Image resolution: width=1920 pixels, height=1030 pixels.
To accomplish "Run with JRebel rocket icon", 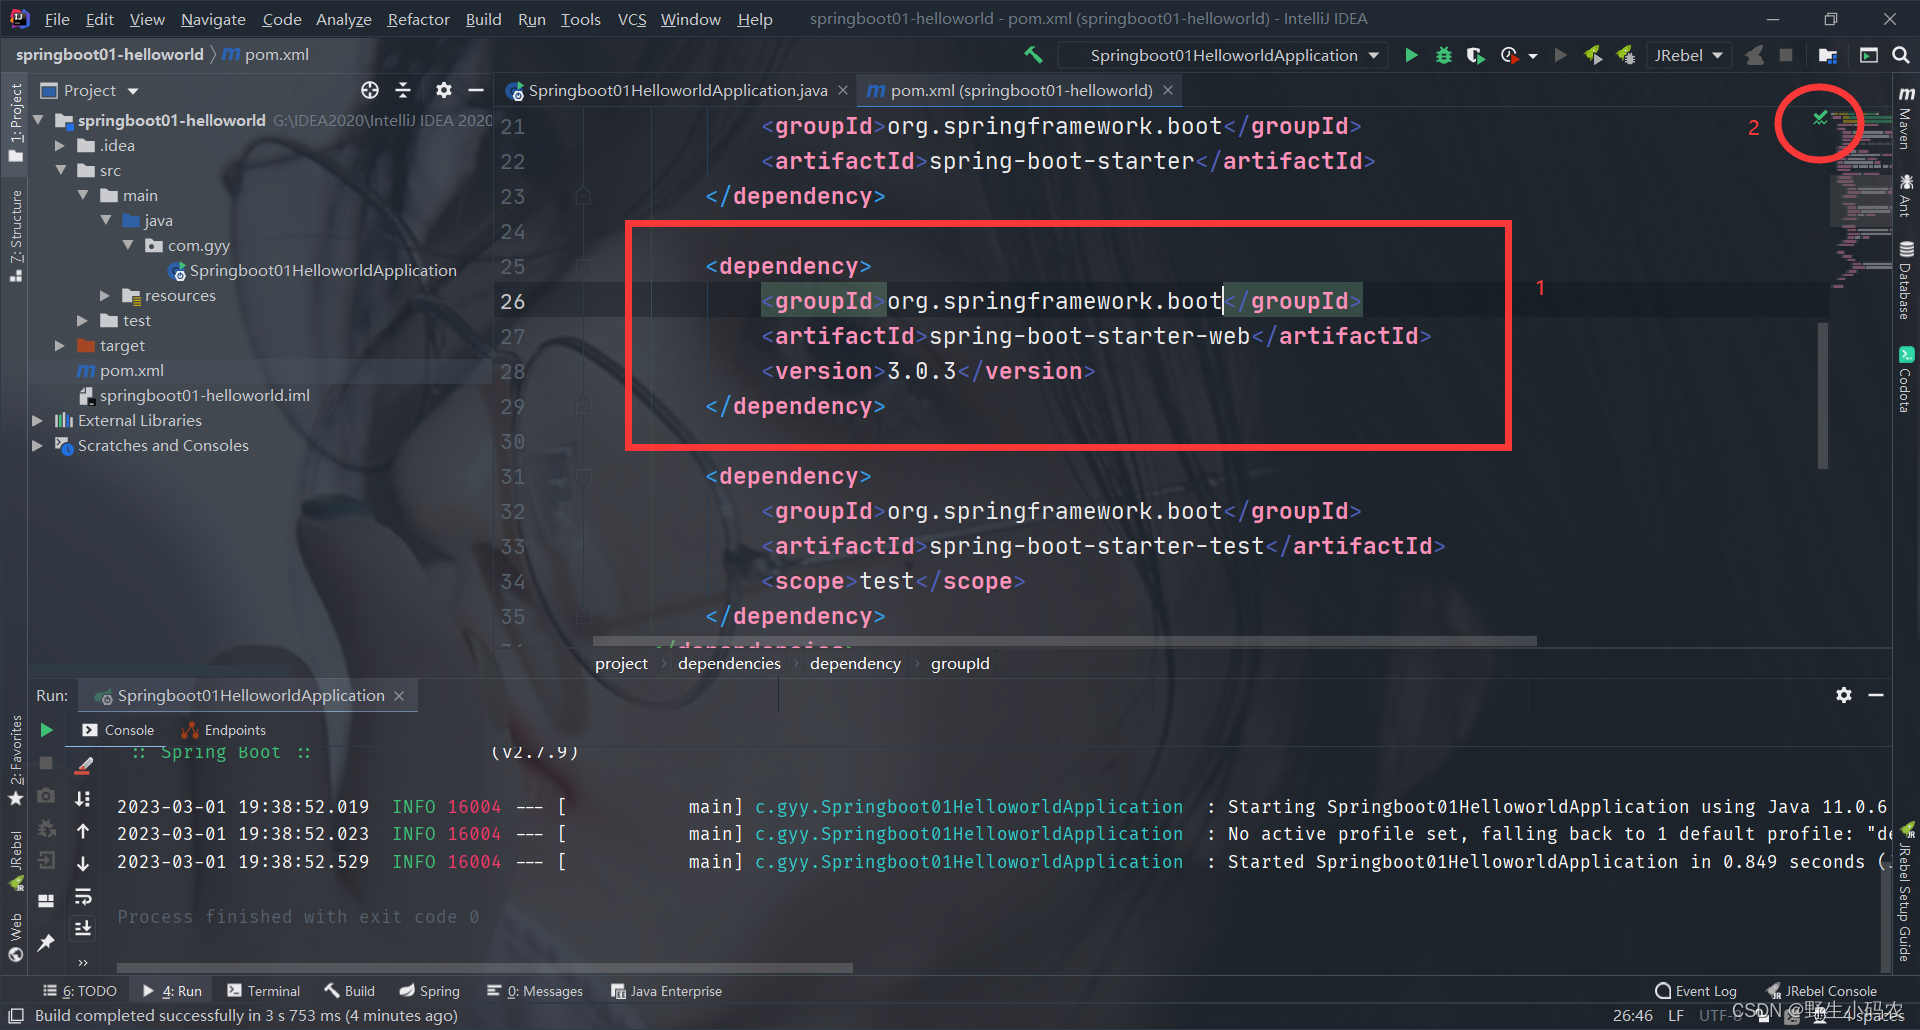I will click(1593, 55).
